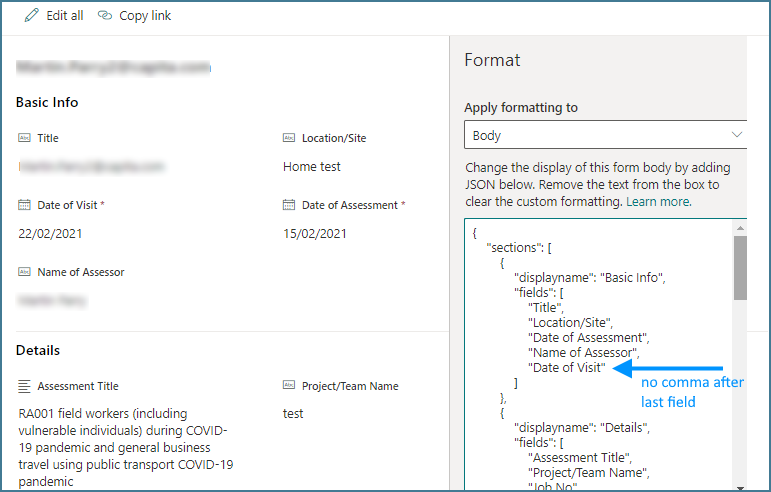Click the Assessment Title multiline text icon
Viewport: 771px width, 492px height.
tap(24, 386)
